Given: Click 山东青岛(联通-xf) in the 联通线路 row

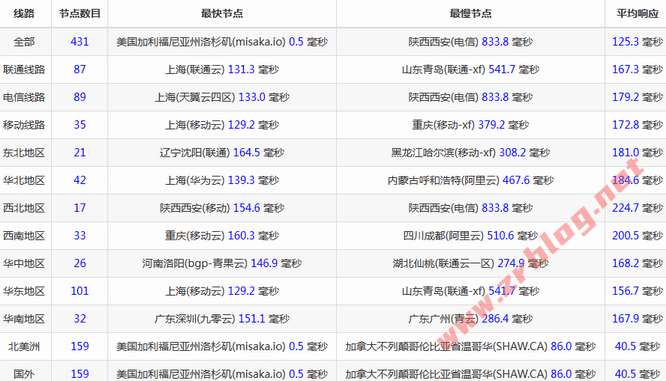Looking at the screenshot, I should (x=443, y=69).
